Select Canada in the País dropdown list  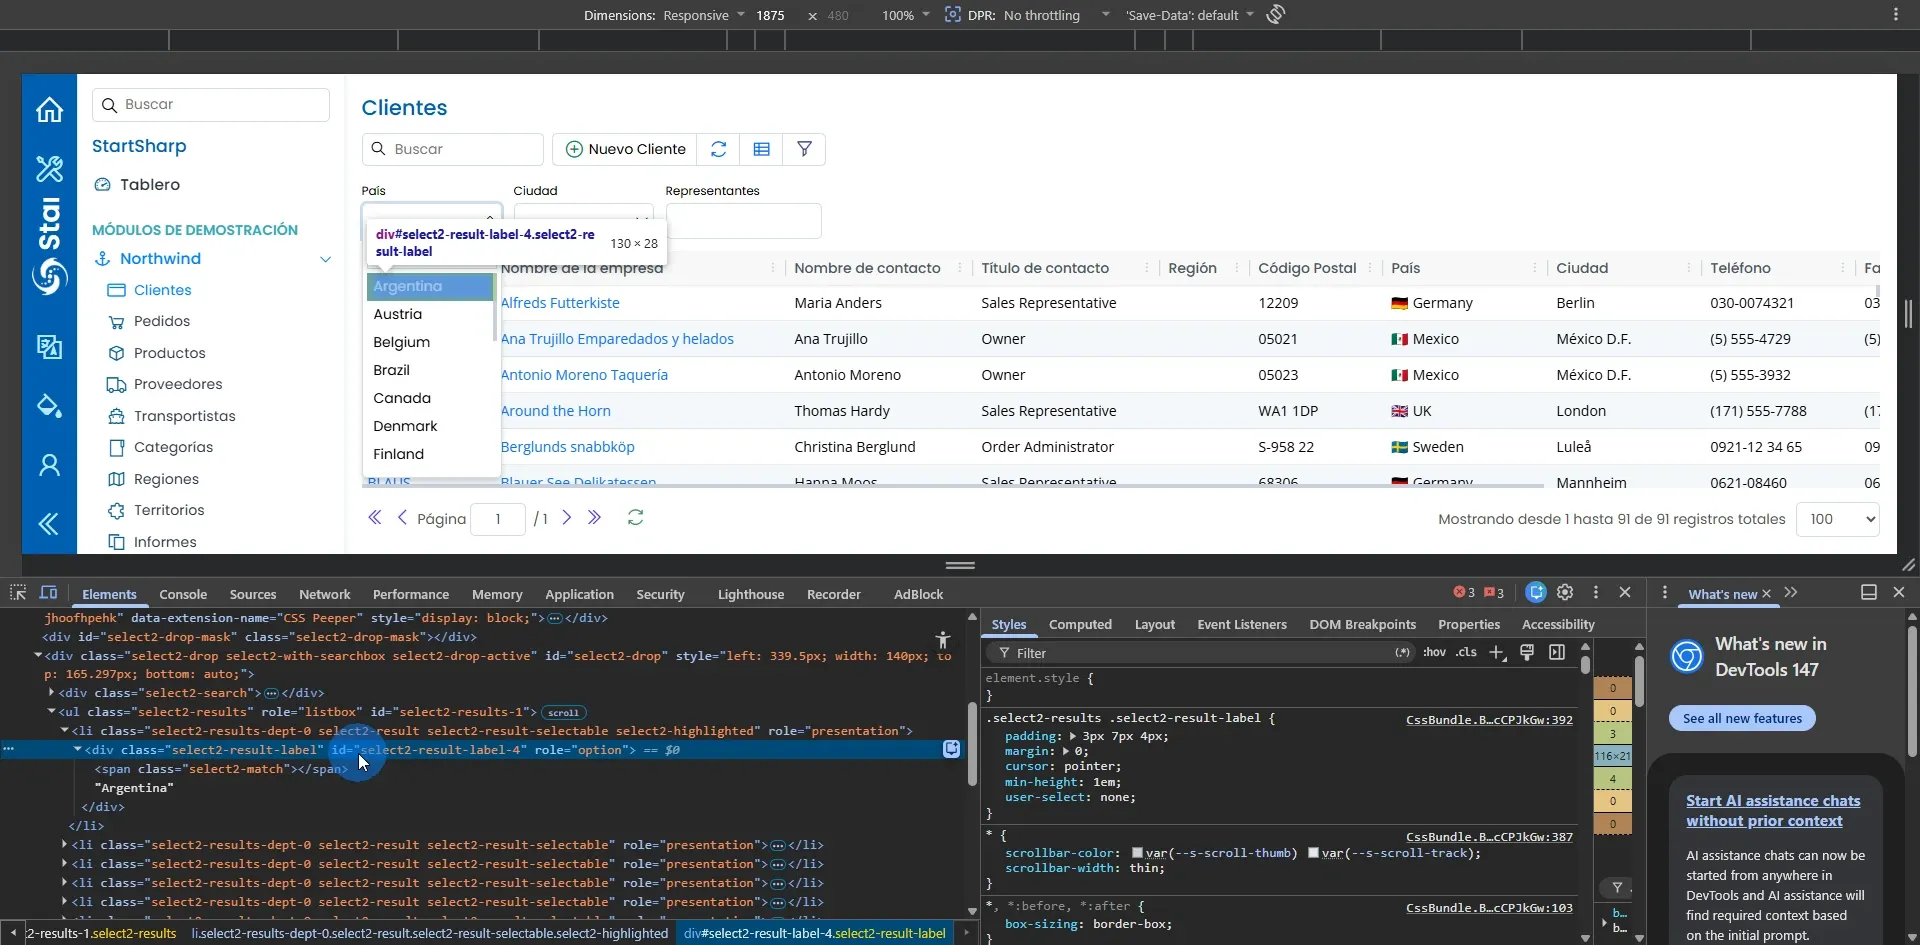point(430,398)
